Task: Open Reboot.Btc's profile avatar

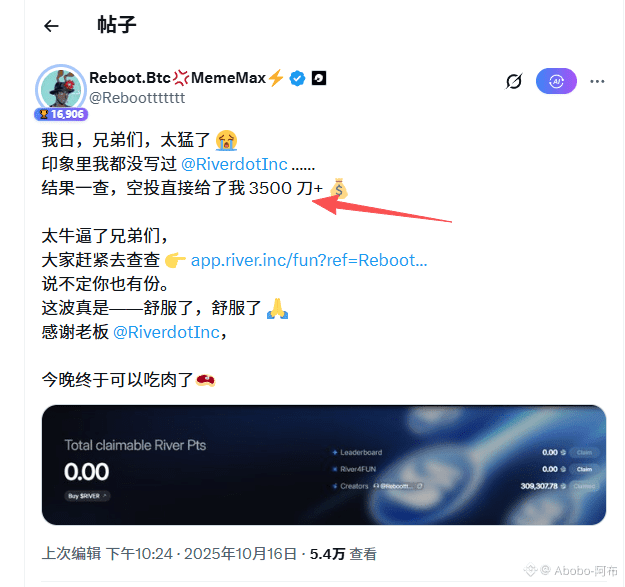Action: point(61,88)
